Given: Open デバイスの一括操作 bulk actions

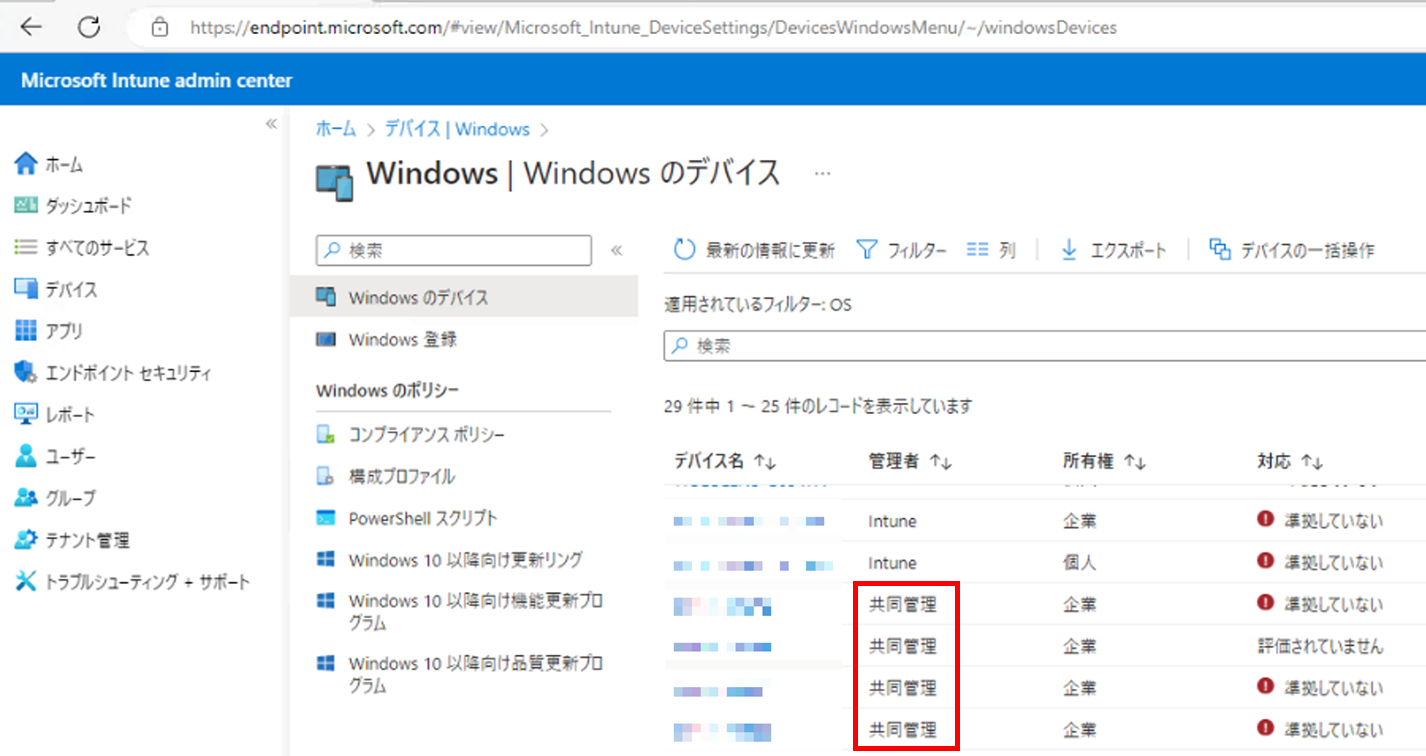Looking at the screenshot, I should click(1291, 250).
